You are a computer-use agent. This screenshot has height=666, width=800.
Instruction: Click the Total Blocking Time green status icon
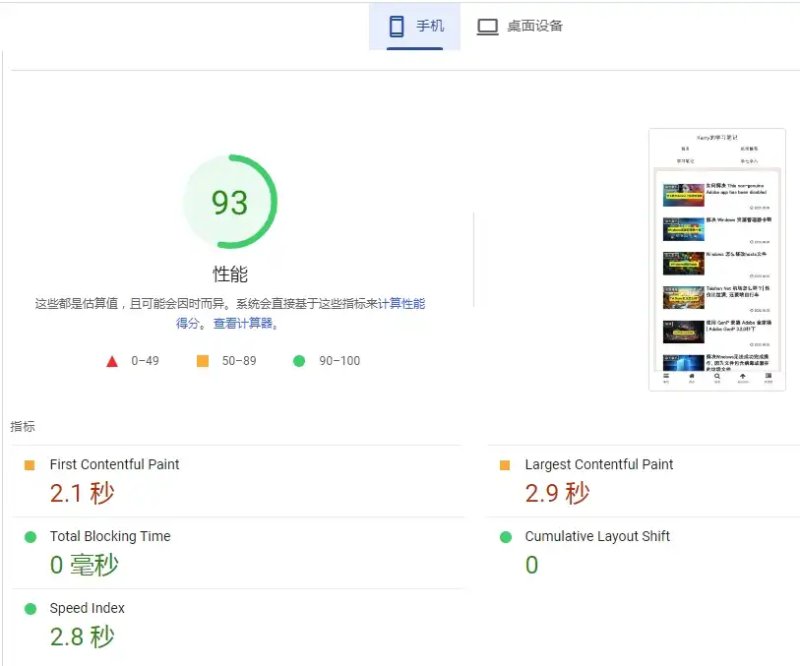pos(31,537)
